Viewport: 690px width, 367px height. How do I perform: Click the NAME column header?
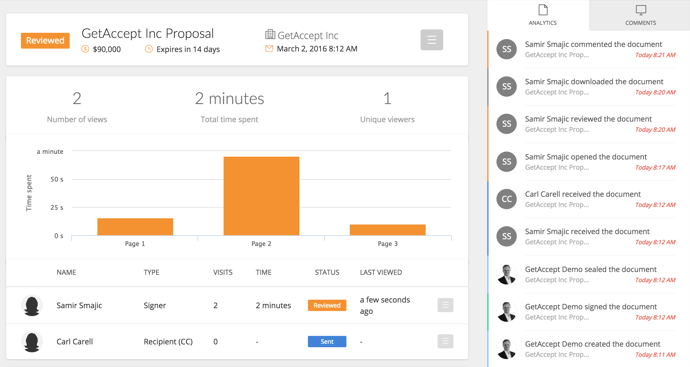point(66,272)
